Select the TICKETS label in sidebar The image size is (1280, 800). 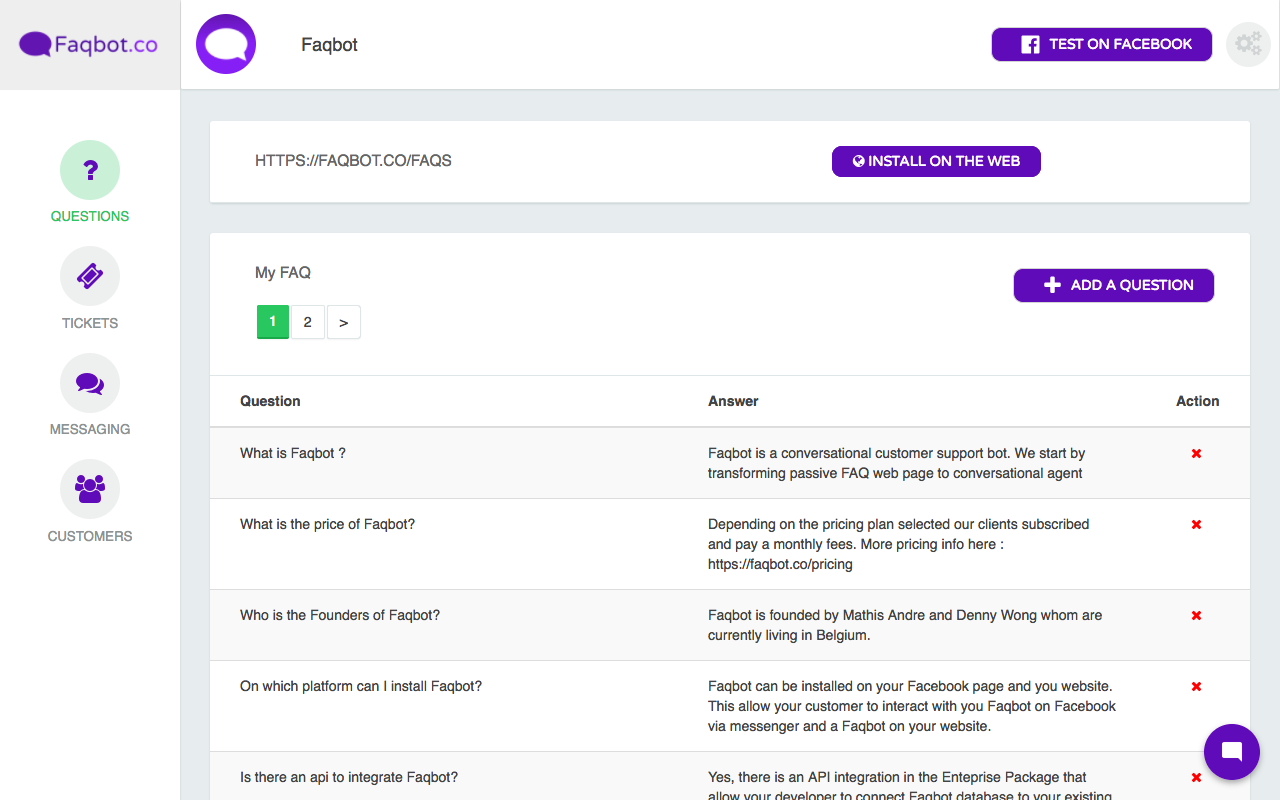pos(90,323)
